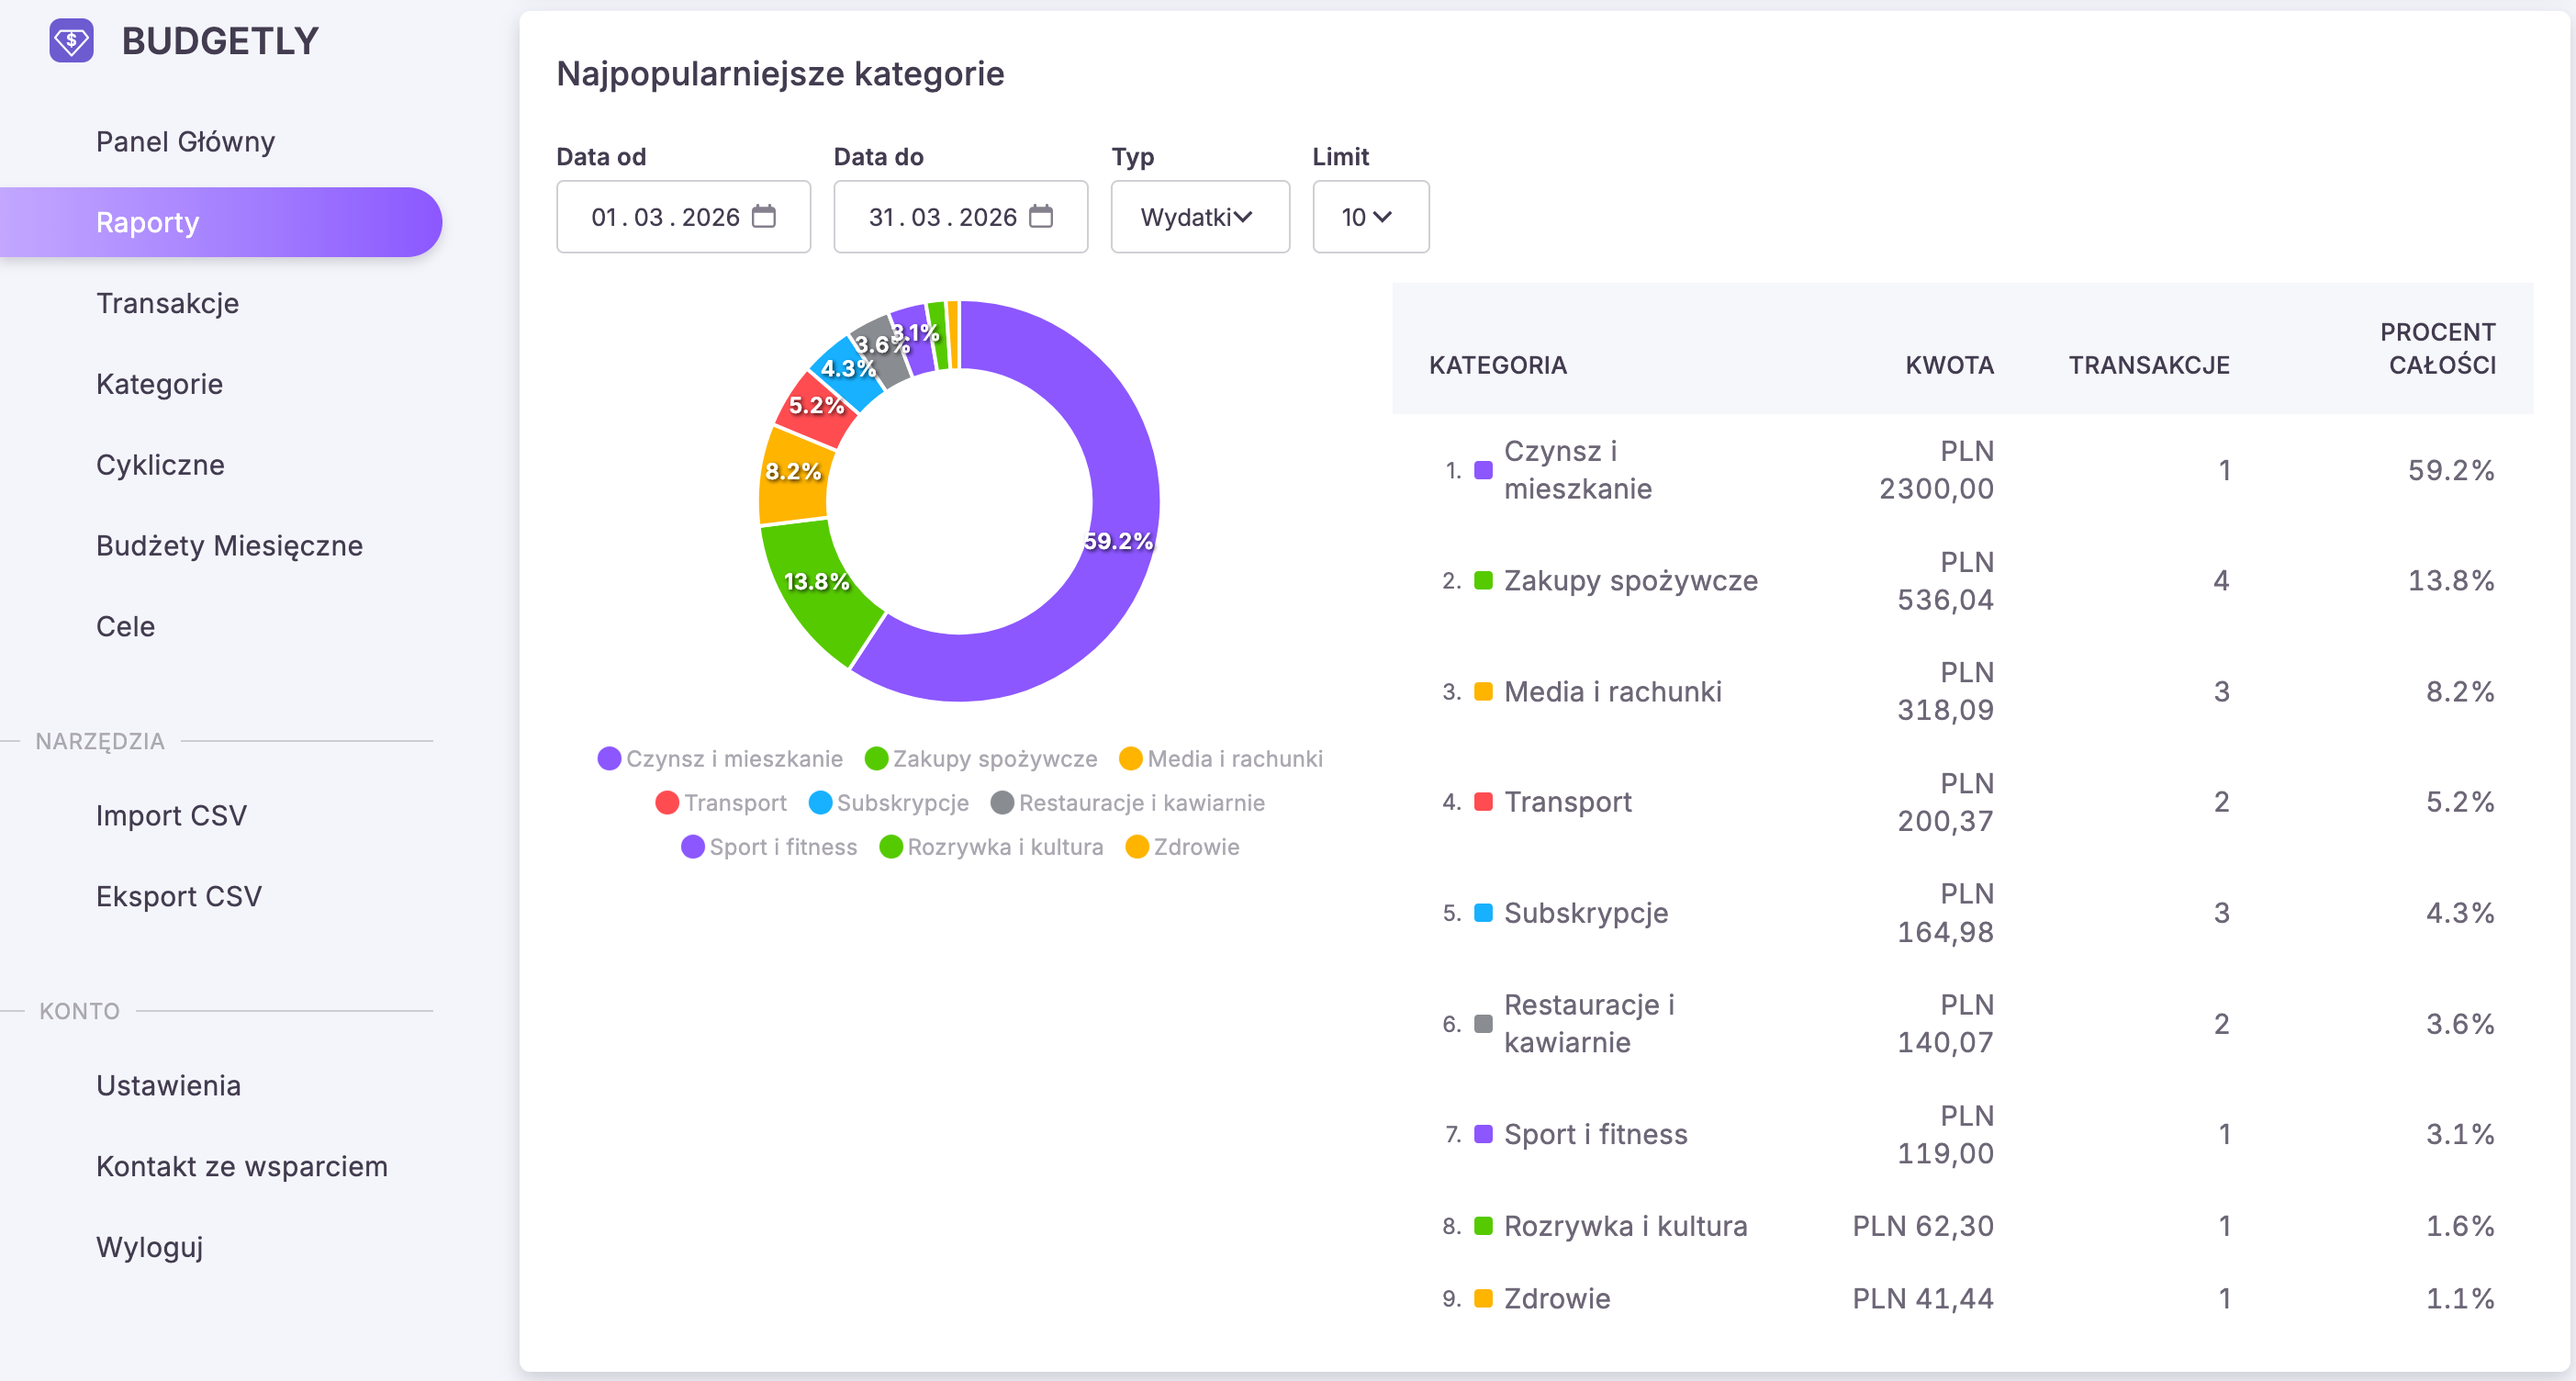This screenshot has height=1381, width=2576.
Task: Open Ustawienia
Action: pos(168,1086)
